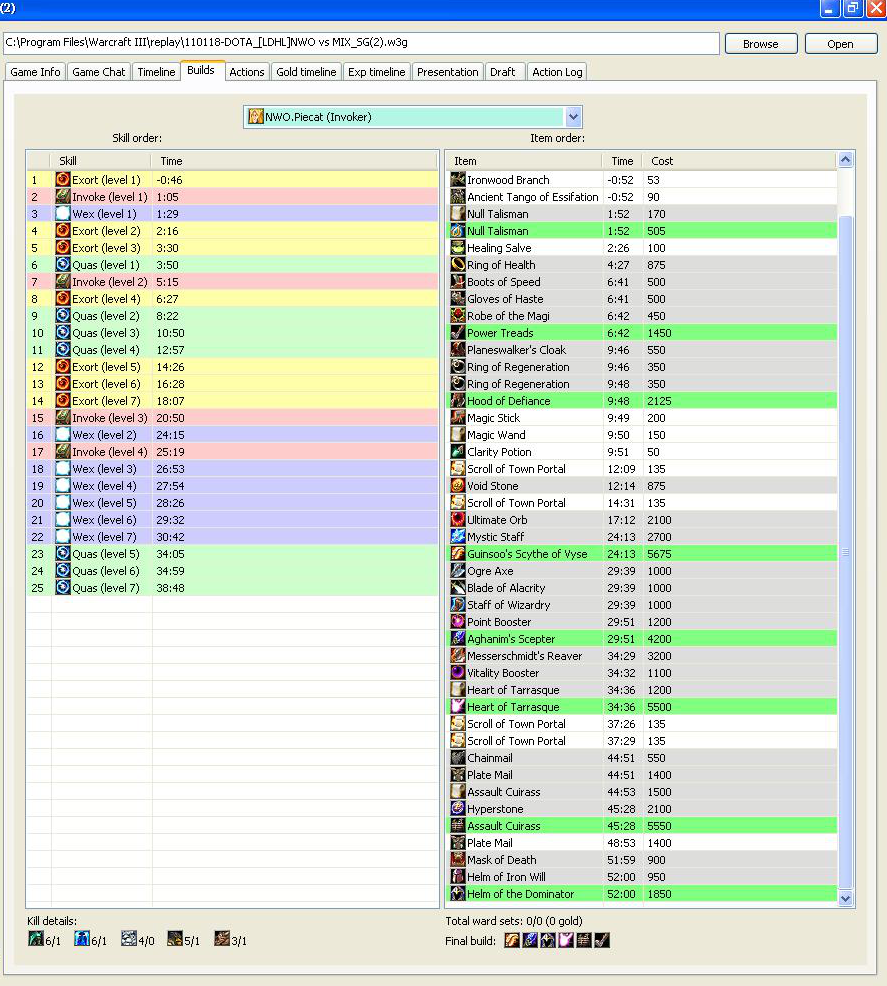Open the player selection dropdown
The height and width of the screenshot is (986, 887).
coord(573,117)
